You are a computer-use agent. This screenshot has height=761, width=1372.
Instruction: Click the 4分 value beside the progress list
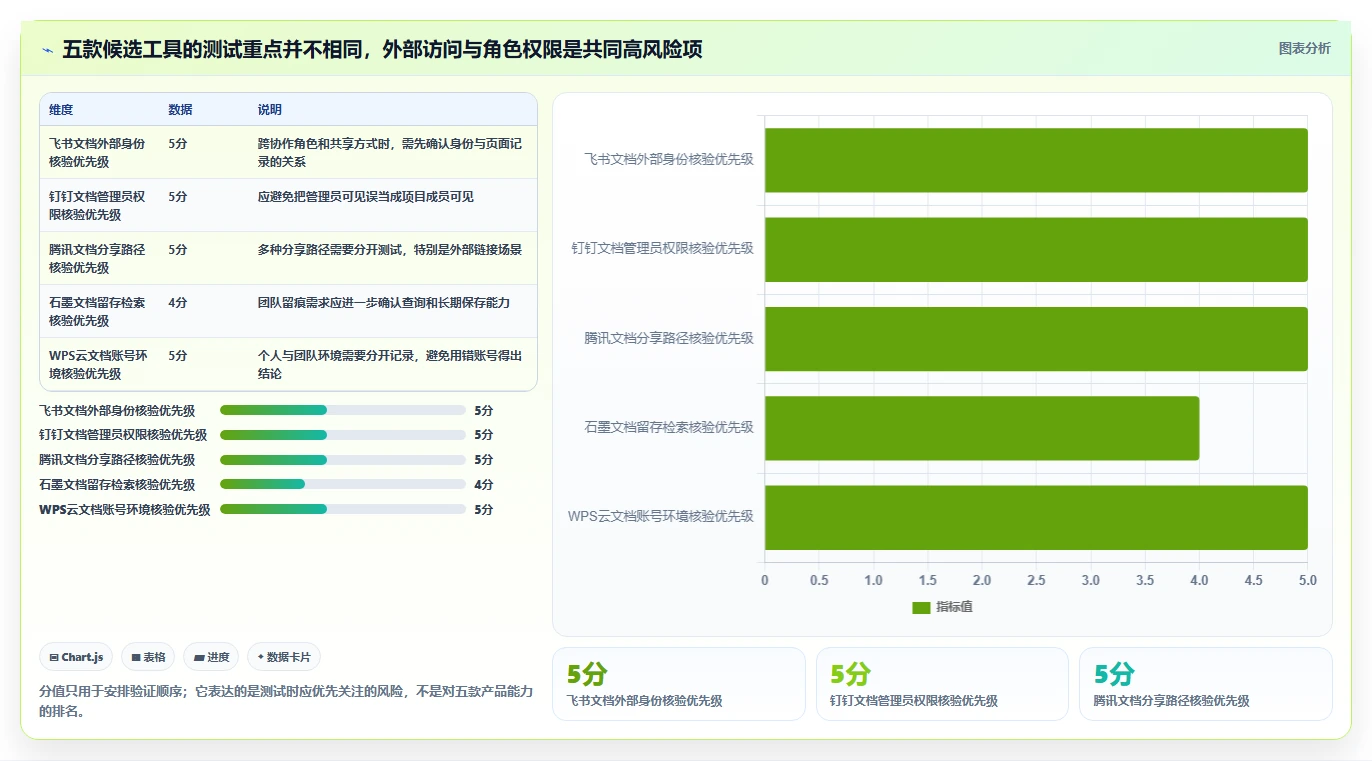pyautogui.click(x=484, y=485)
